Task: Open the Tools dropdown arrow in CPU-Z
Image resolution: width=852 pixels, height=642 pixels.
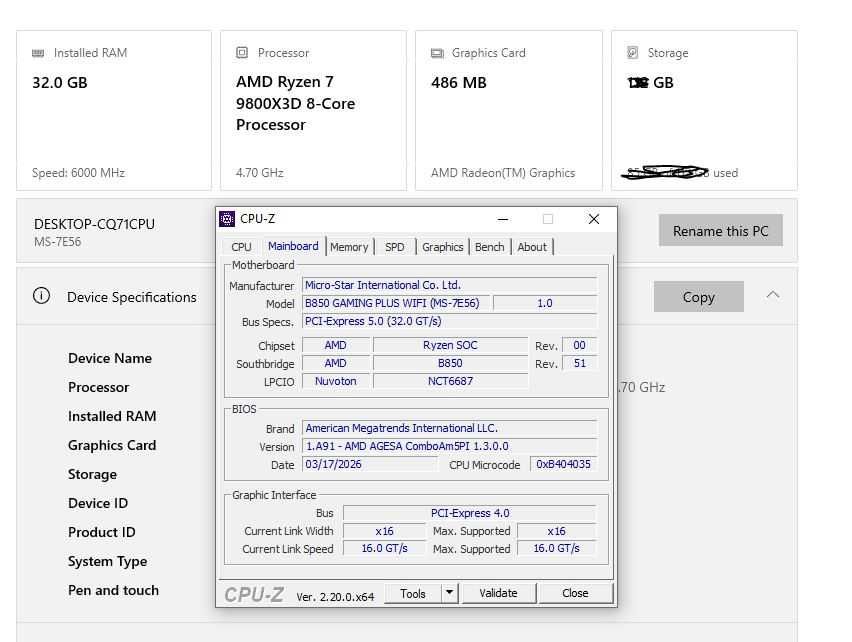Action: point(449,593)
